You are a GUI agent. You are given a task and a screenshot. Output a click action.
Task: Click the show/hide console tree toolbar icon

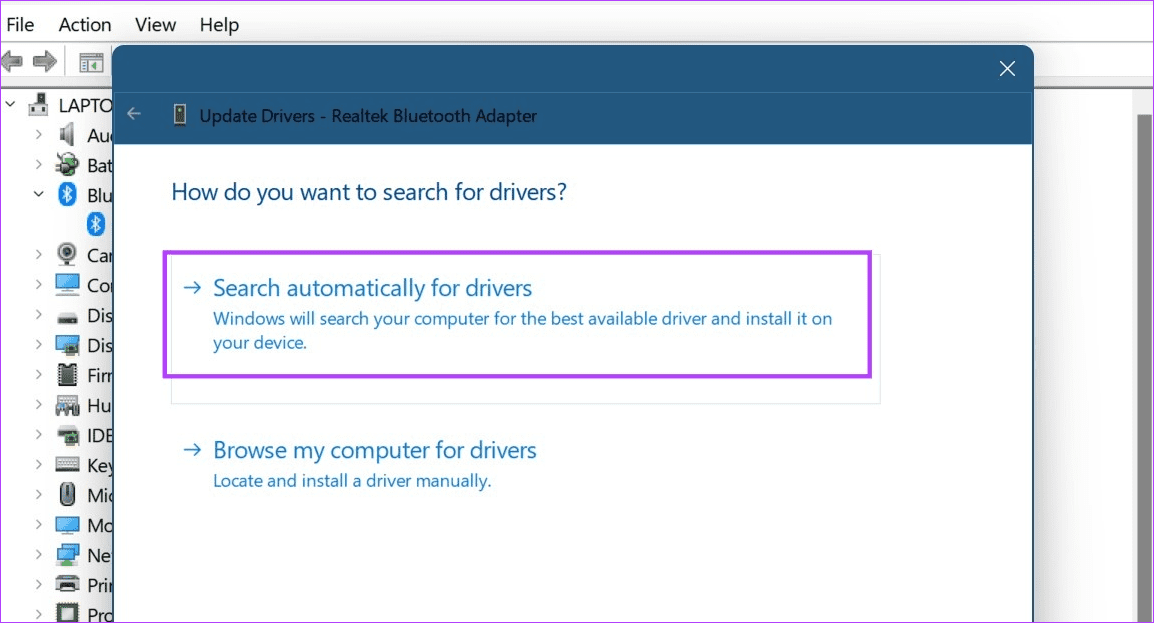click(91, 63)
